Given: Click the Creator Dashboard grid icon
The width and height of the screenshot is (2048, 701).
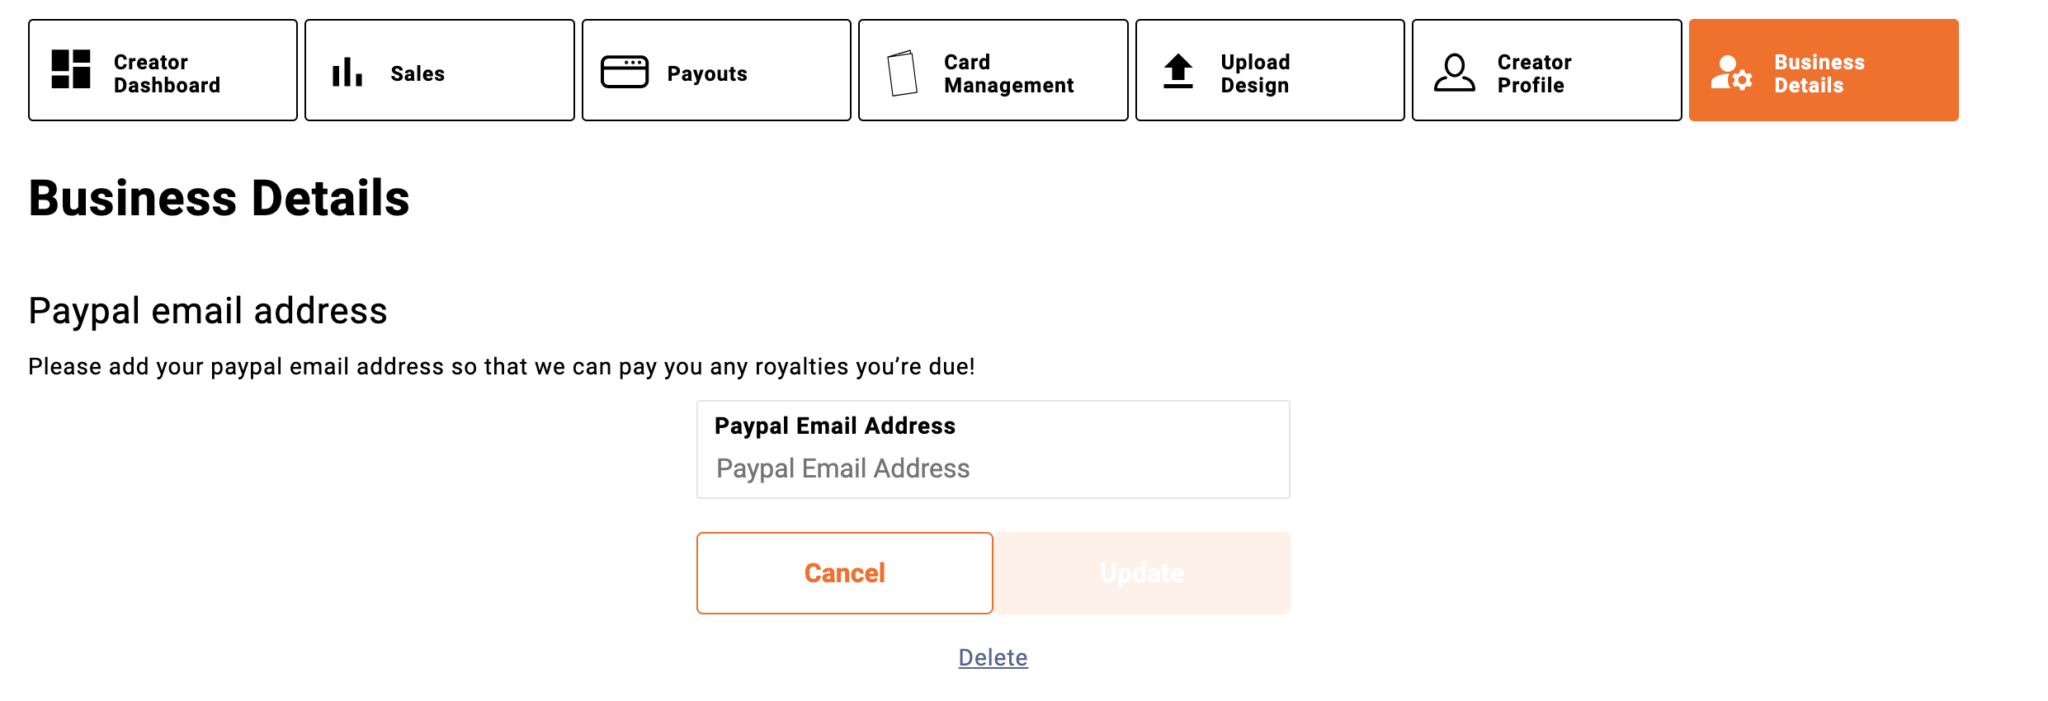Looking at the screenshot, I should click(x=71, y=70).
